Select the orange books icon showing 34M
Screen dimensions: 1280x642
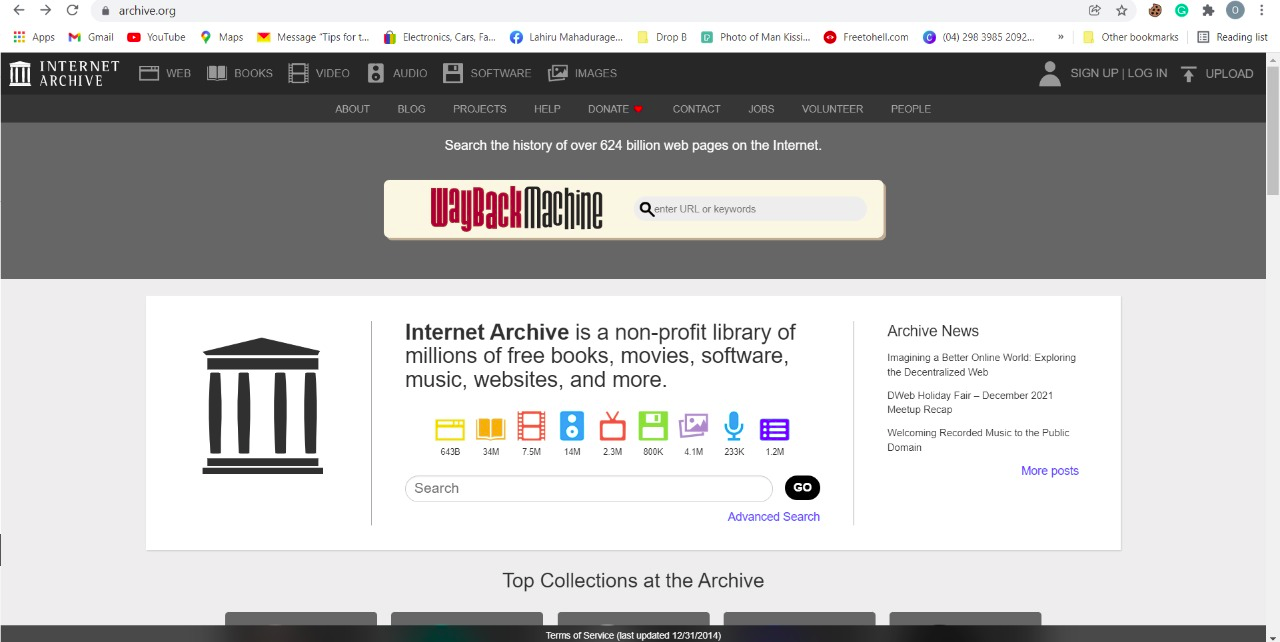coord(491,429)
